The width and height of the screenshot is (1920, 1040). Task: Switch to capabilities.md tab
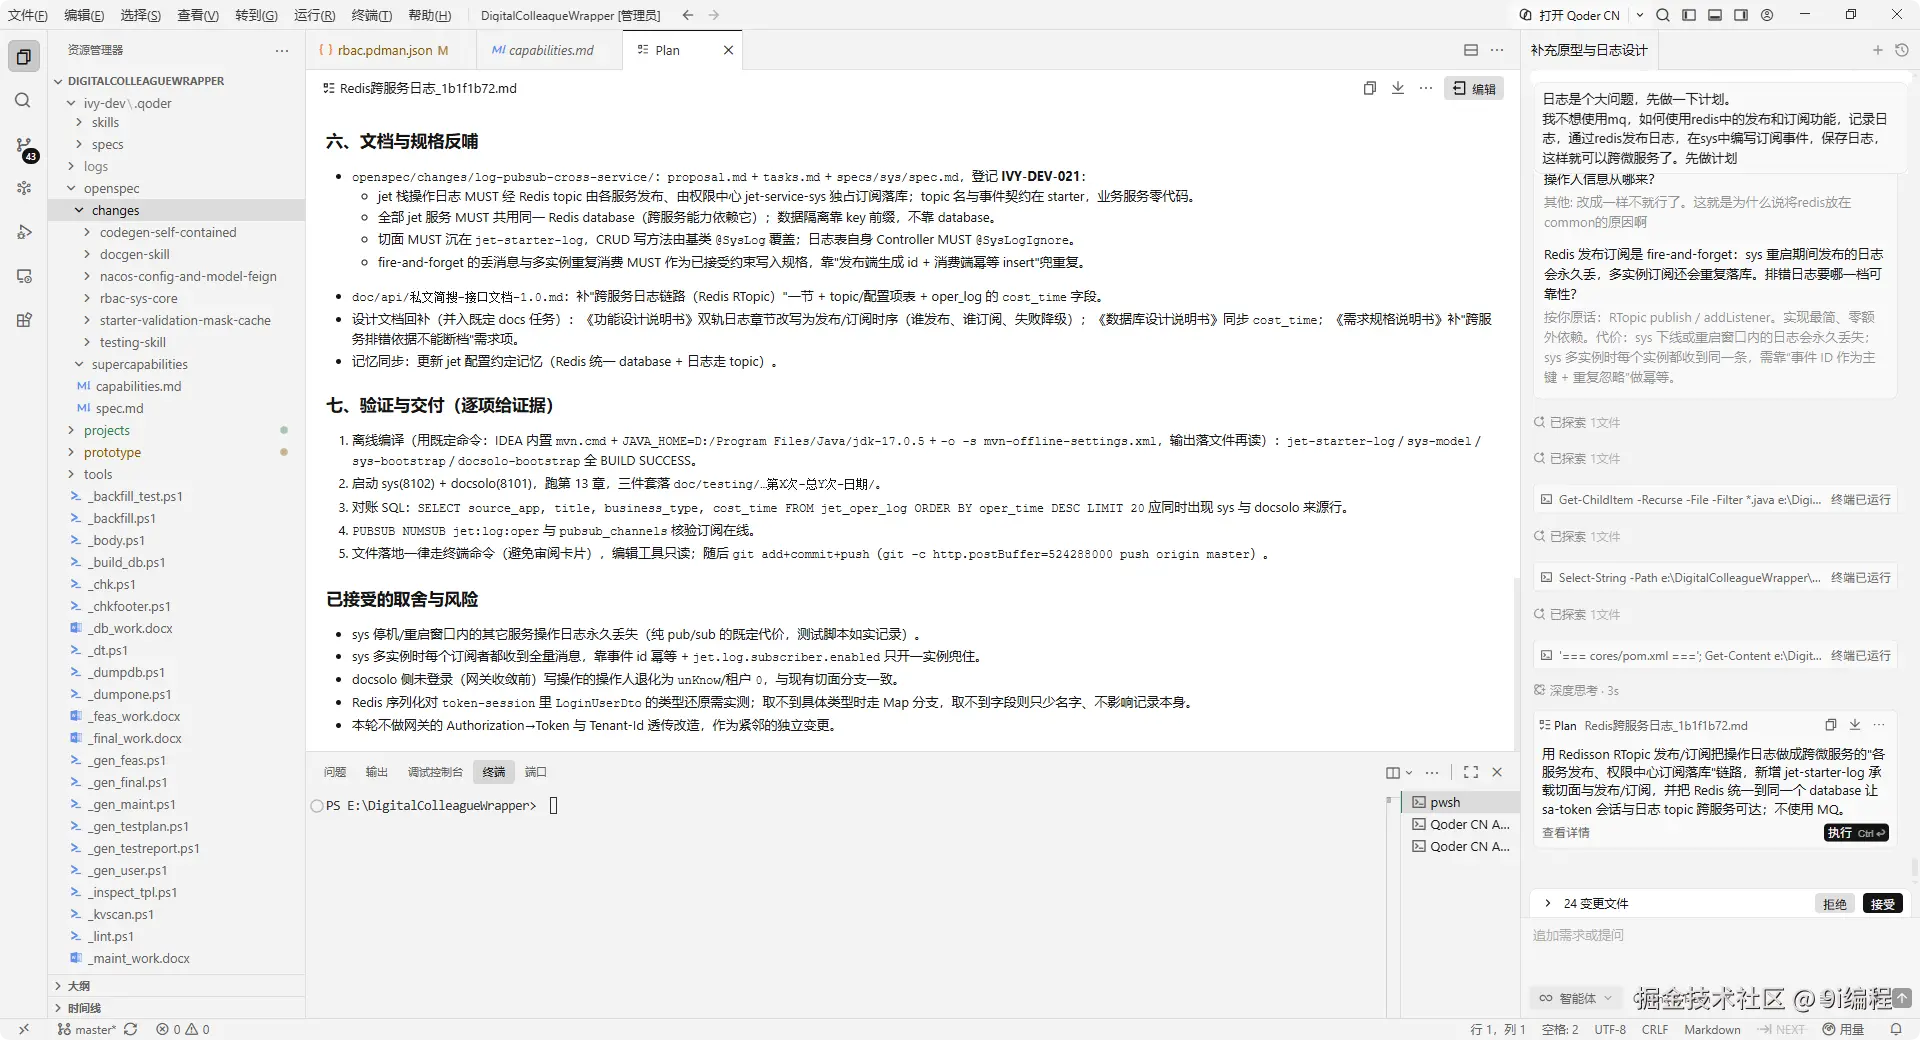[x=543, y=50]
